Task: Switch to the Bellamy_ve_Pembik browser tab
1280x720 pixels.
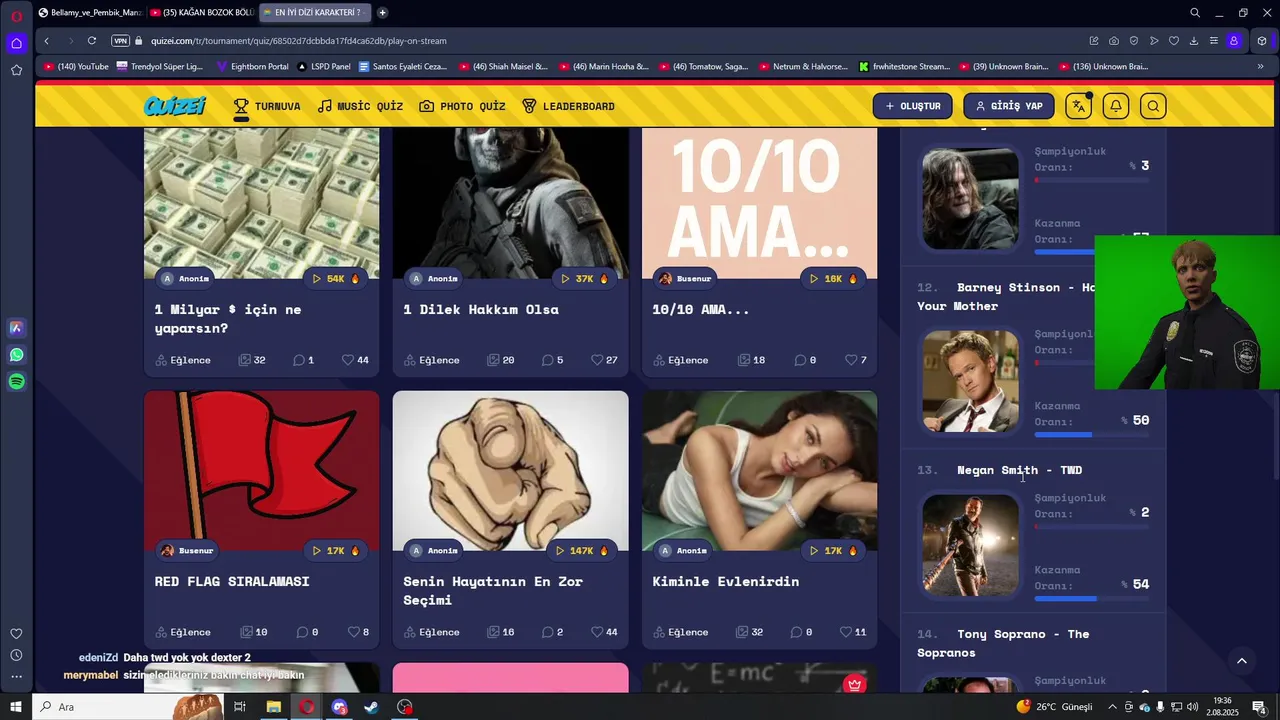Action: pos(90,13)
